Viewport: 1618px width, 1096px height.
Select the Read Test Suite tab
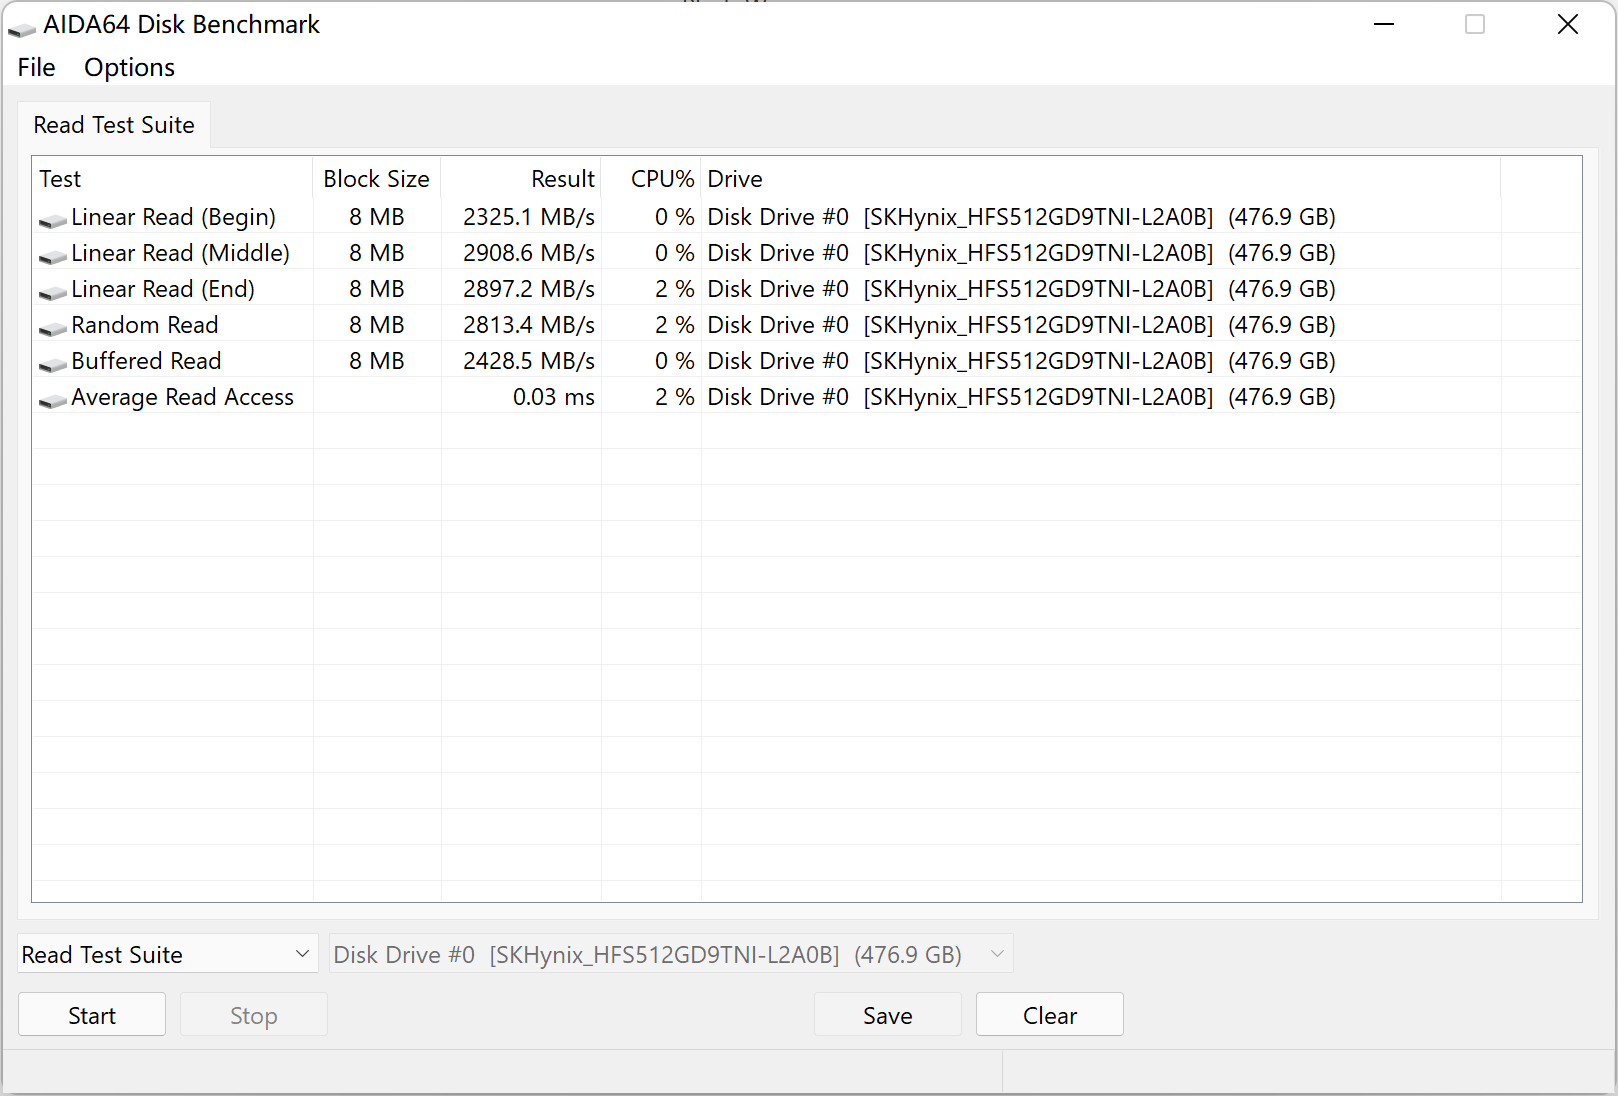pos(114,125)
